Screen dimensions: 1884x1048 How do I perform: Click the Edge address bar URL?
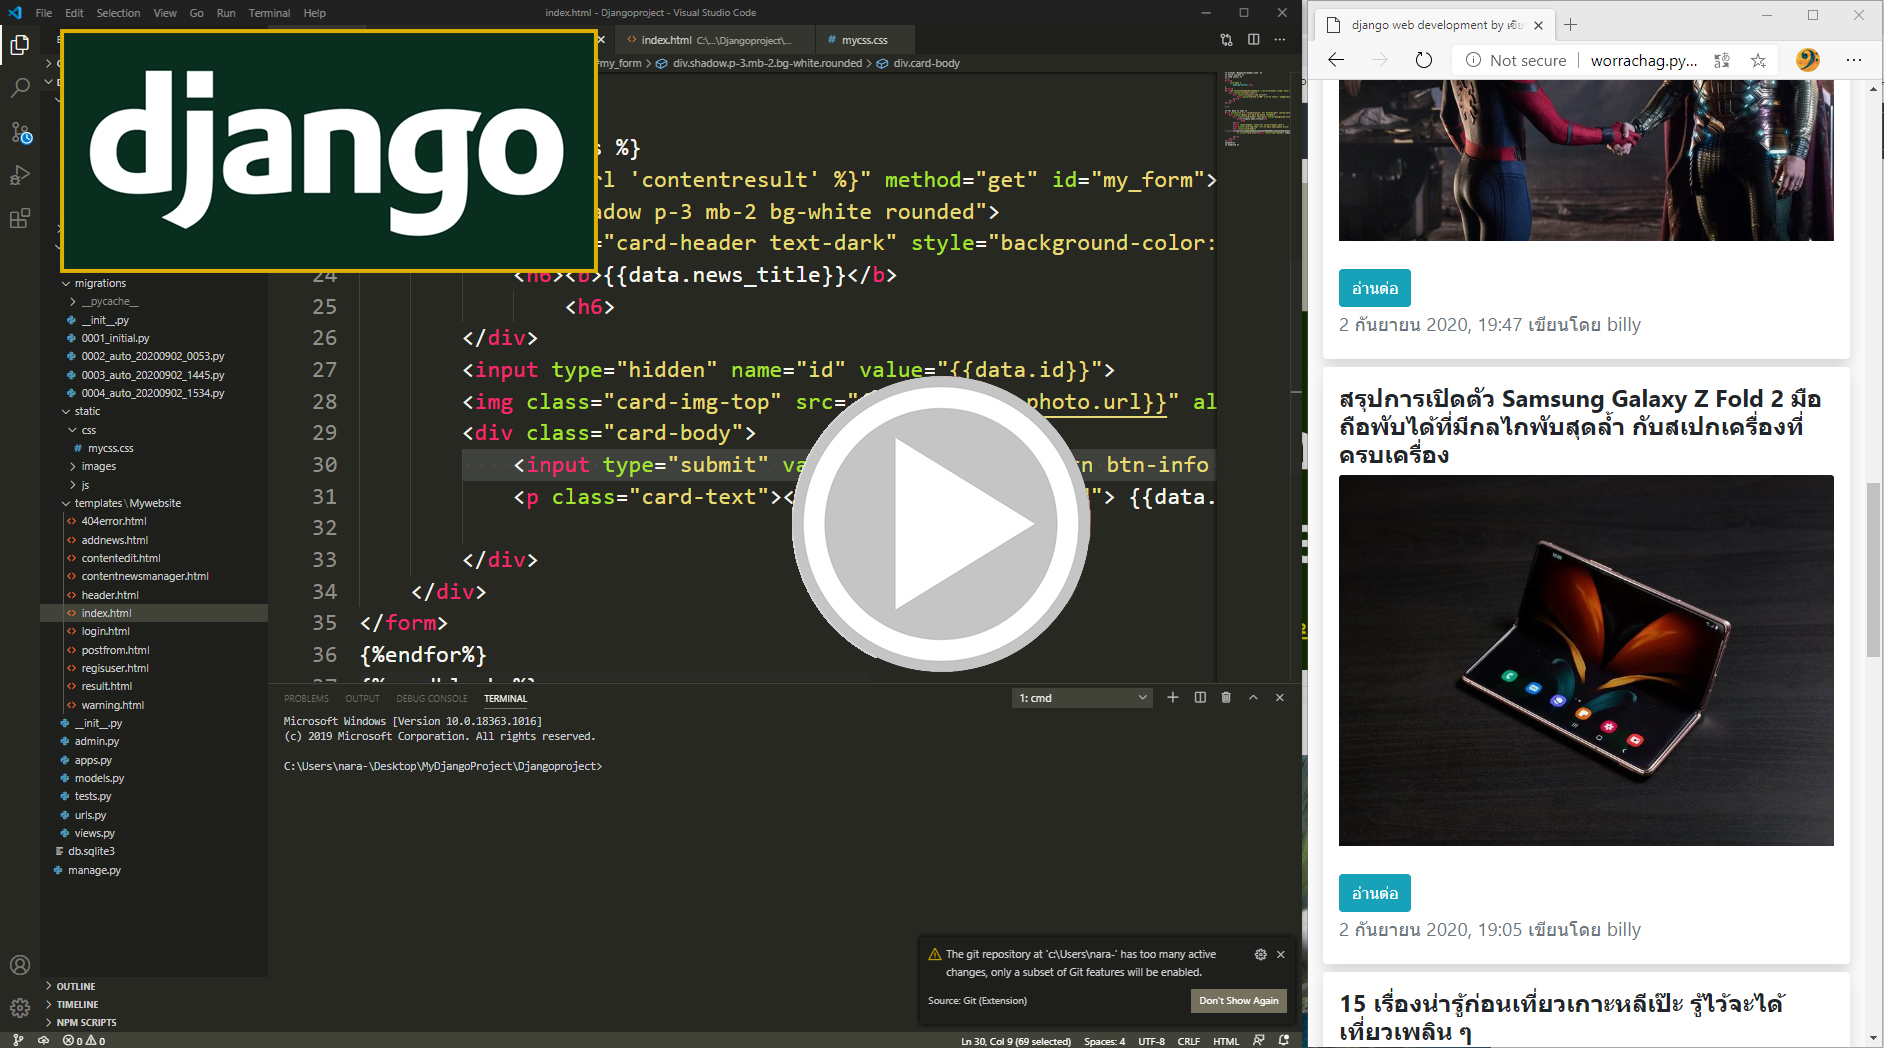point(1643,60)
